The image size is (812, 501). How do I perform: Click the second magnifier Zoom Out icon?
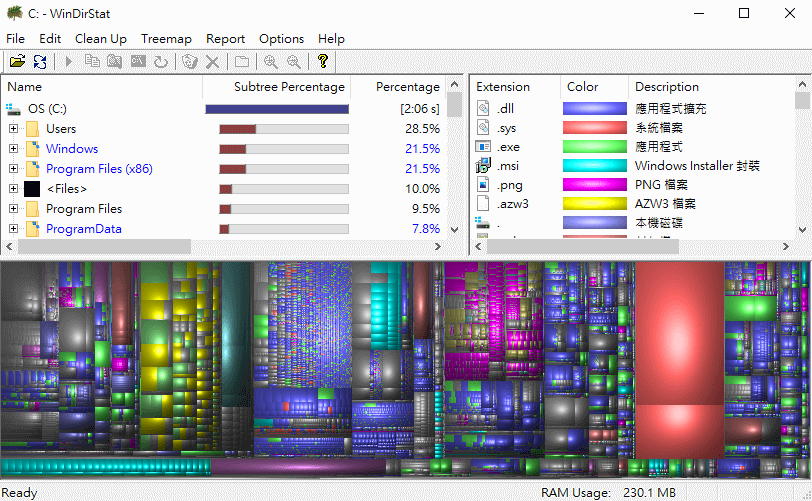coord(294,62)
